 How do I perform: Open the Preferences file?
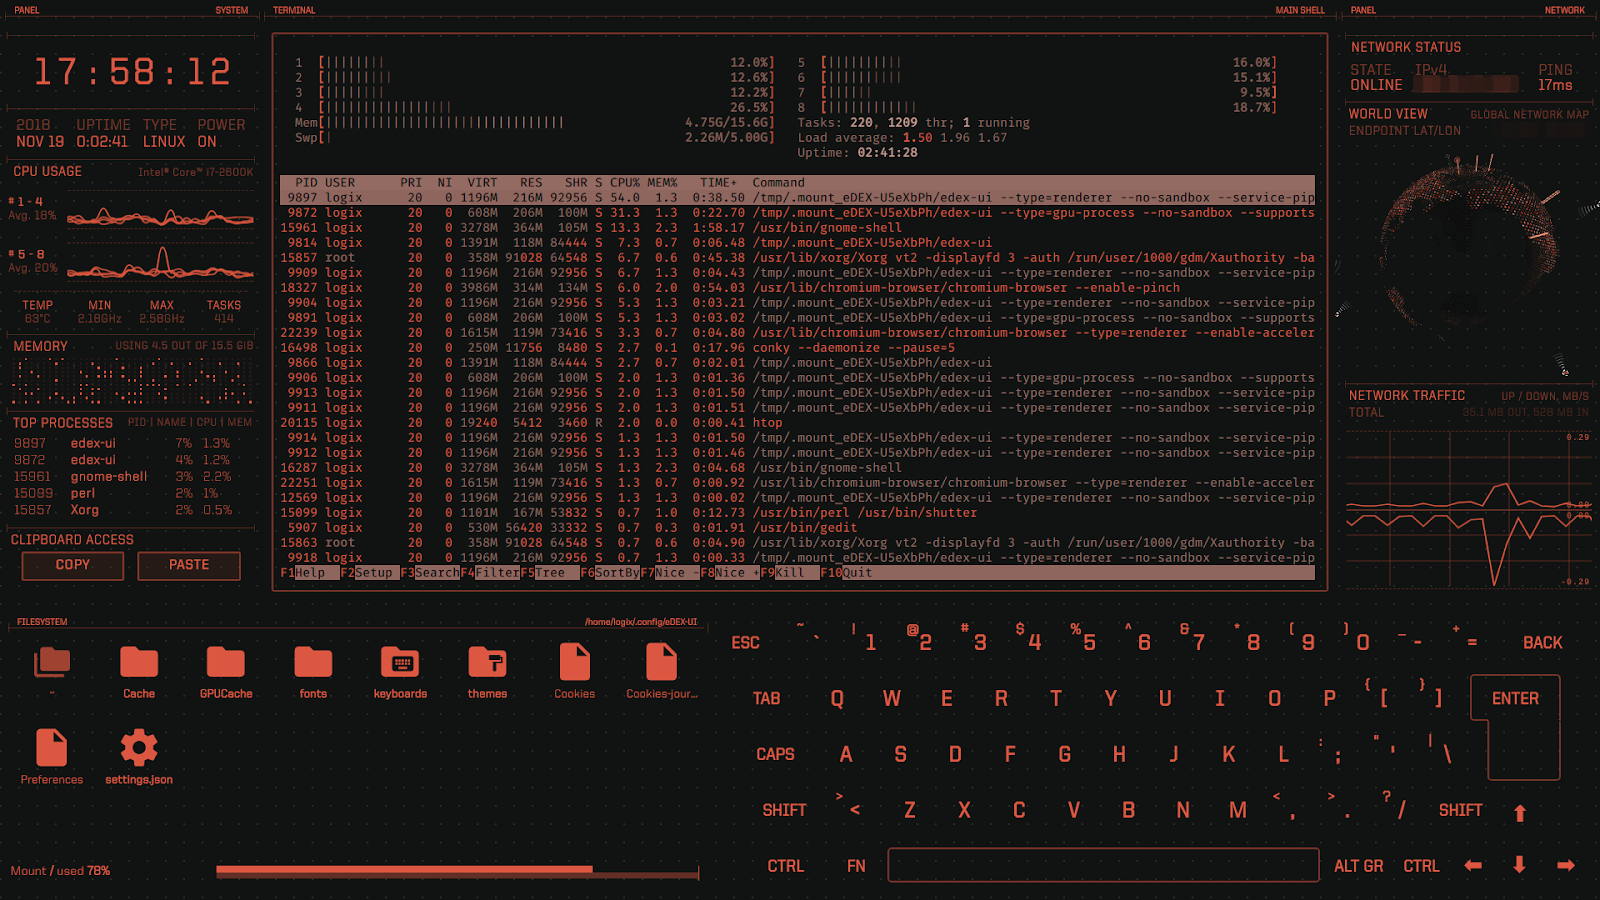coord(52,749)
